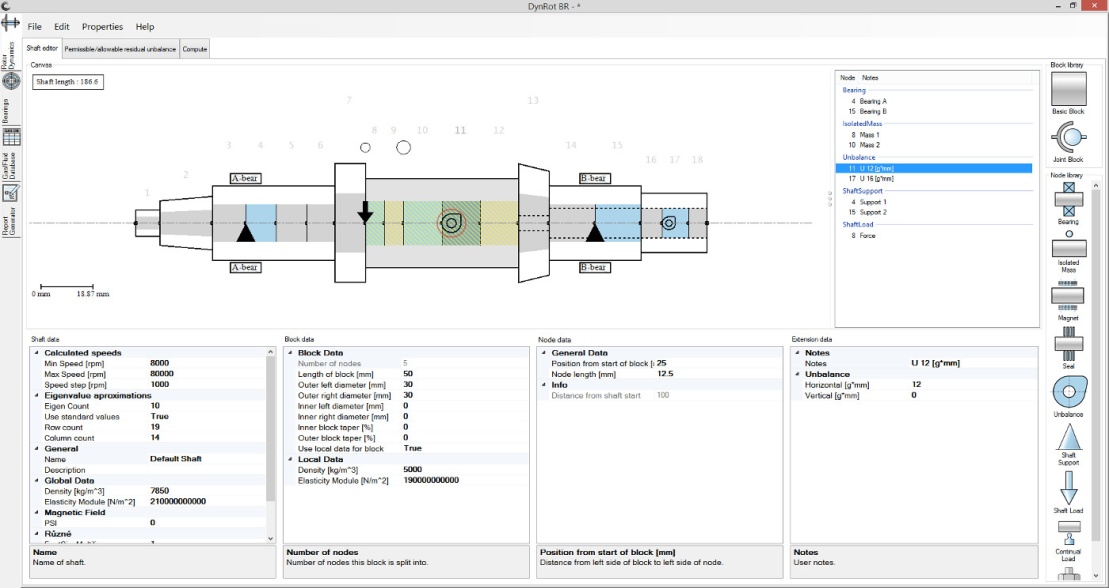
Task: Switch to the Compute tab
Action: 195,49
